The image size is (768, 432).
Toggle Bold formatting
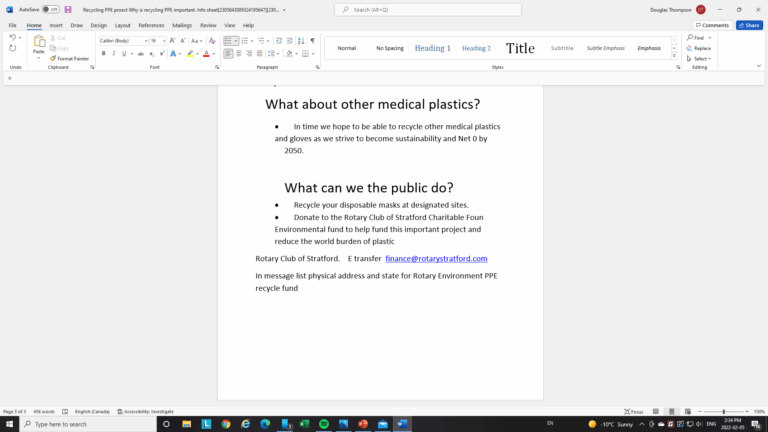coord(103,54)
